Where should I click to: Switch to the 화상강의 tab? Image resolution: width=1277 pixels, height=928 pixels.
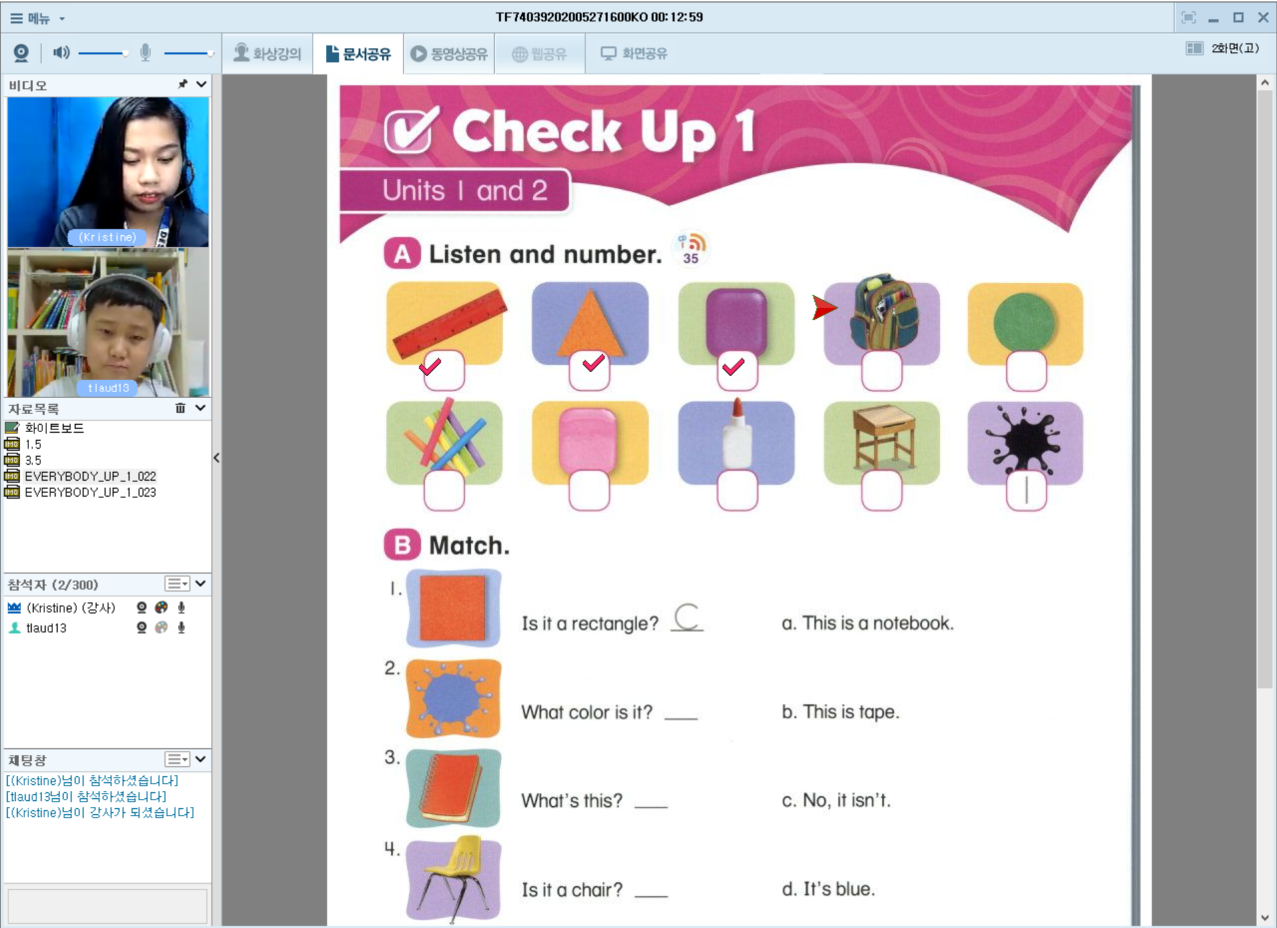[x=267, y=54]
